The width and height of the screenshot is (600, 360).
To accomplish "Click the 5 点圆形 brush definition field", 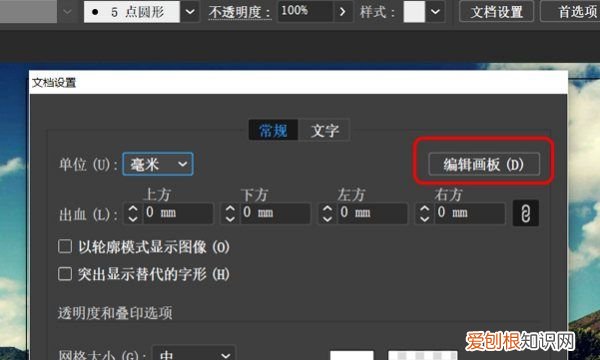I will click(132, 12).
